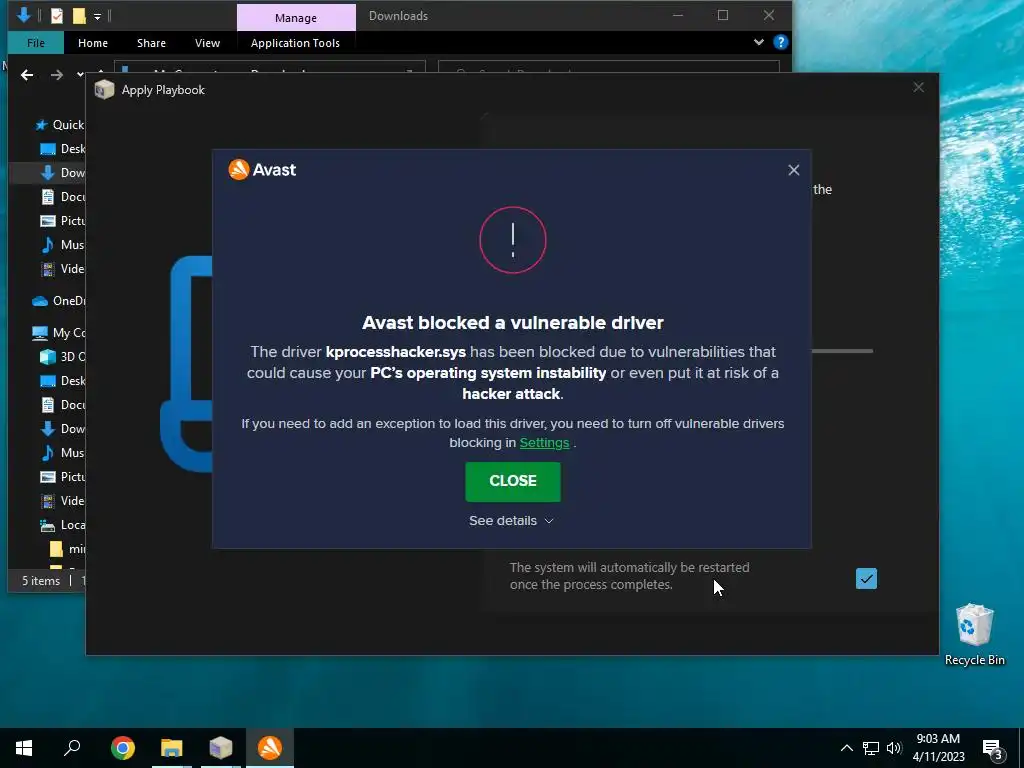Open Documents under Quick access

[62, 197]
